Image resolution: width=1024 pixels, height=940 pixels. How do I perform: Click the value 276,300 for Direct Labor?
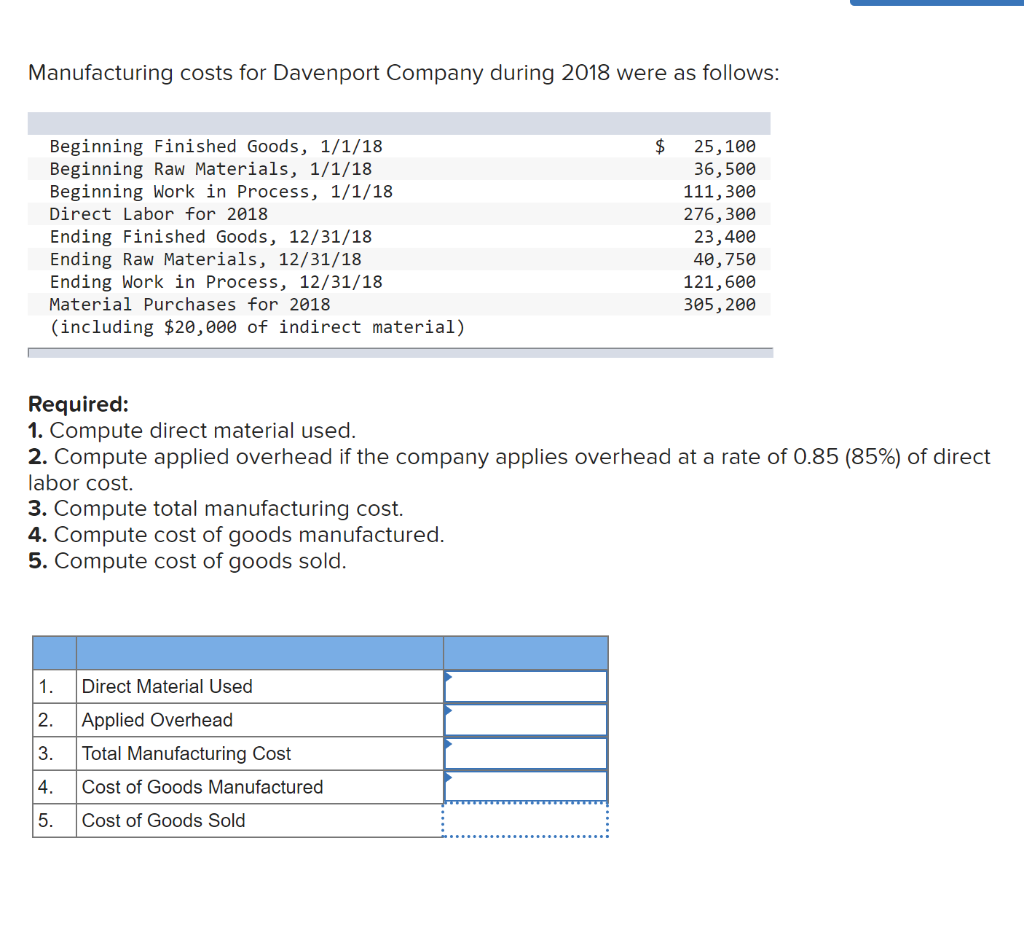coord(719,214)
